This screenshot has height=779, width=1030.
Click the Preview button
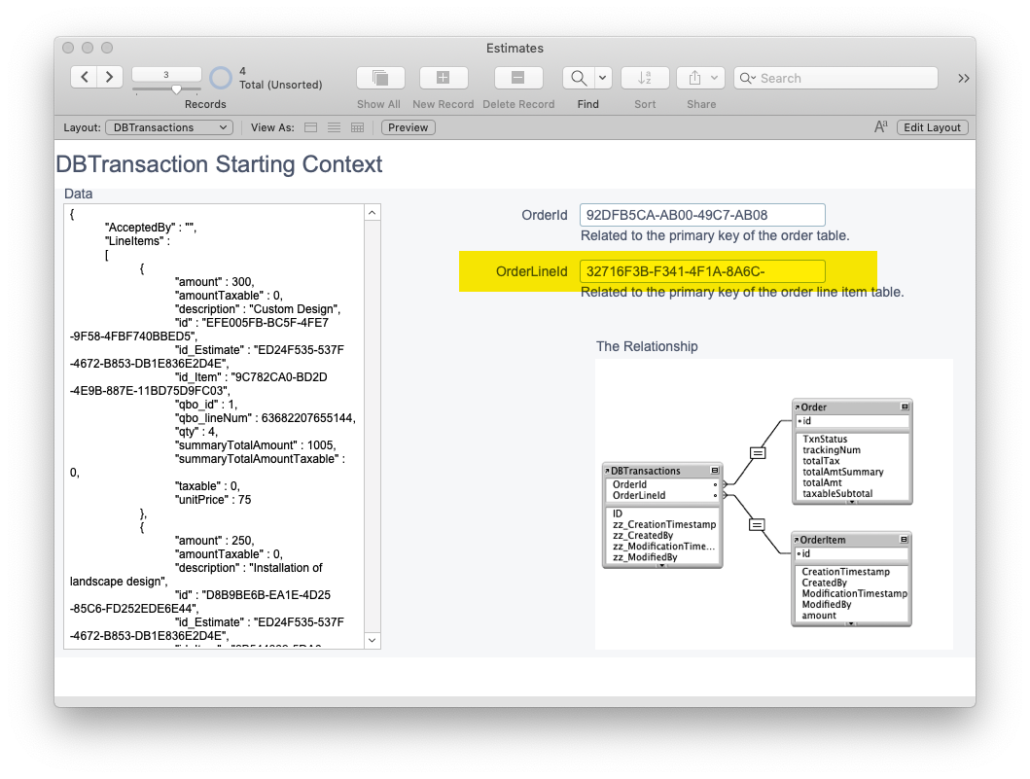coord(407,127)
